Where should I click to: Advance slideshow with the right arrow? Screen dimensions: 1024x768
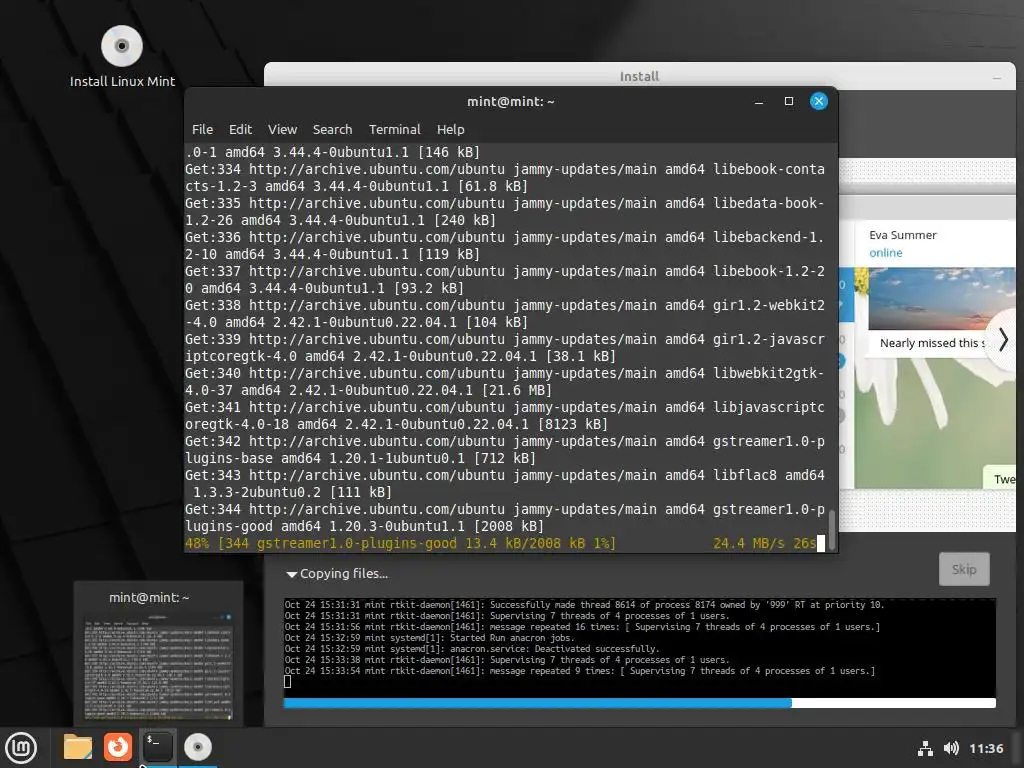click(1003, 340)
